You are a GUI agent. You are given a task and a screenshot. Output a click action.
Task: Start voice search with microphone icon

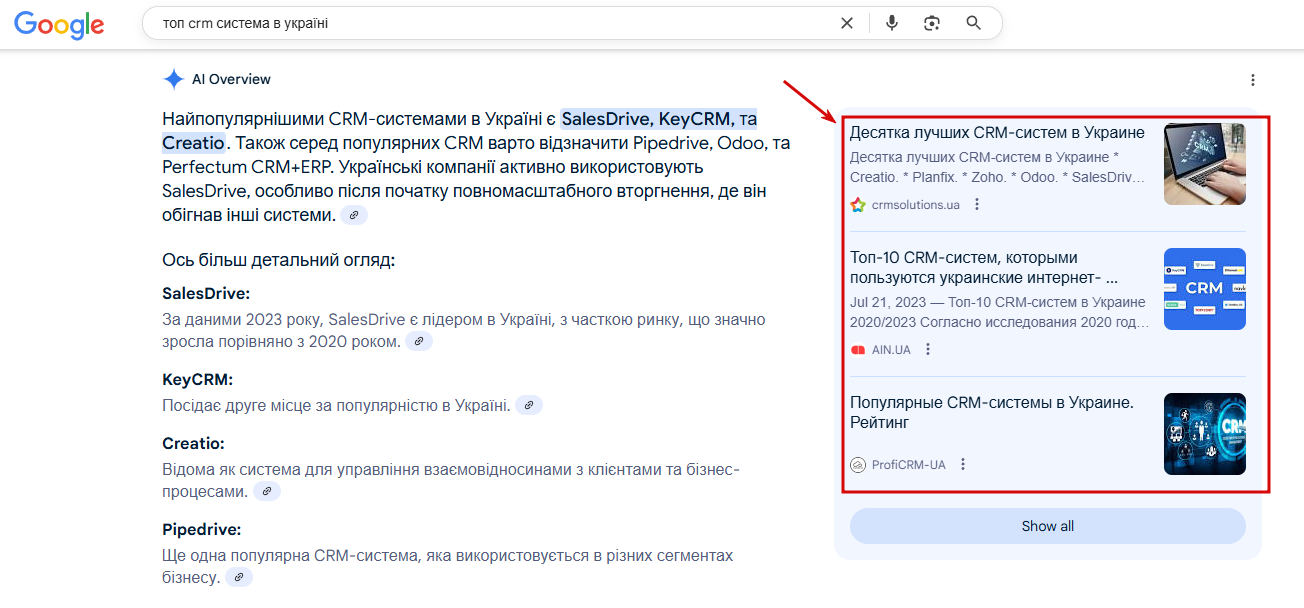click(x=892, y=23)
